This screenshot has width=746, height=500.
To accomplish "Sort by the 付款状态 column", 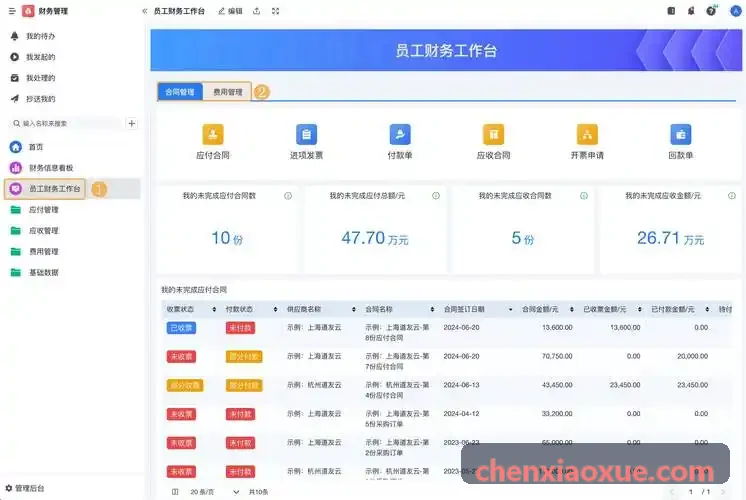I will [275, 309].
